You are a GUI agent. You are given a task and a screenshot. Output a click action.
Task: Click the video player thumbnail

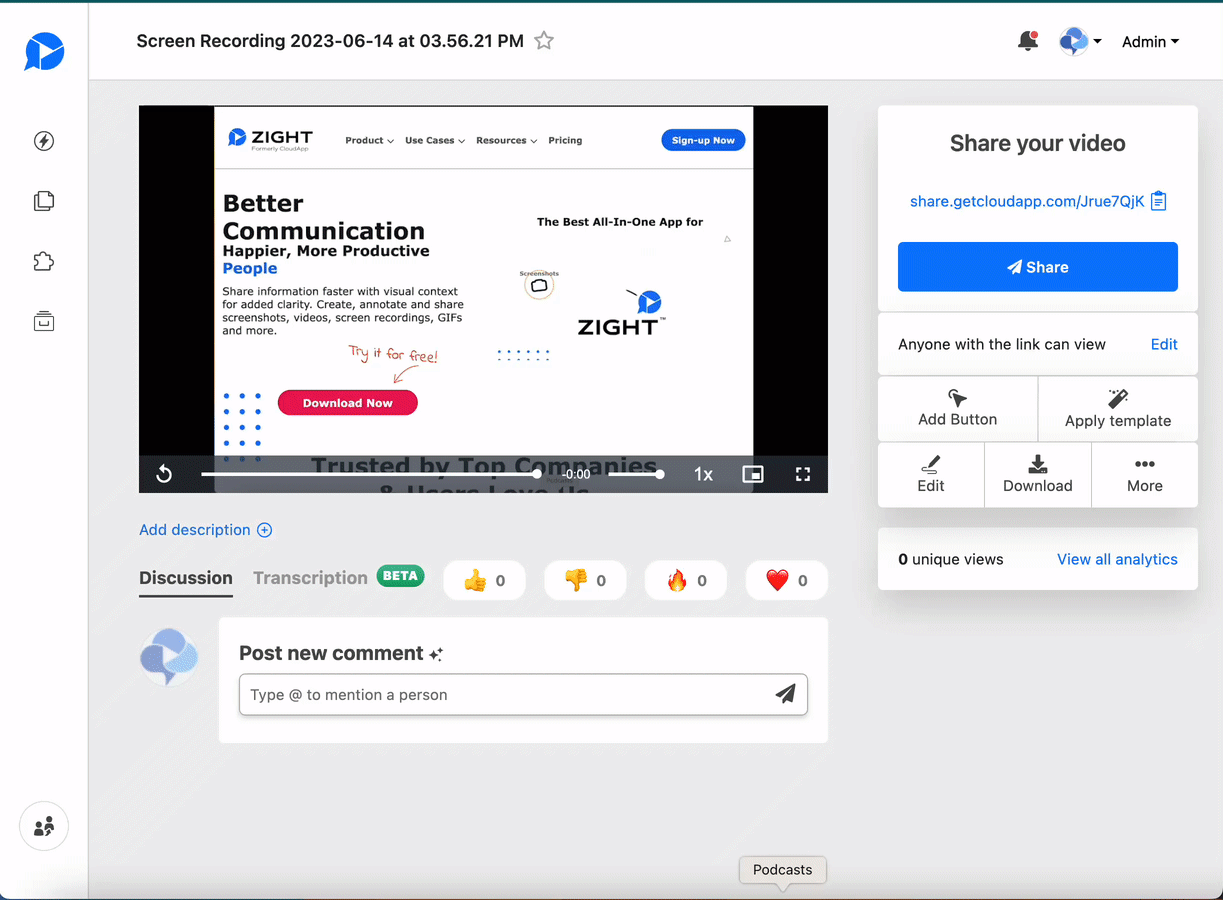coord(483,299)
